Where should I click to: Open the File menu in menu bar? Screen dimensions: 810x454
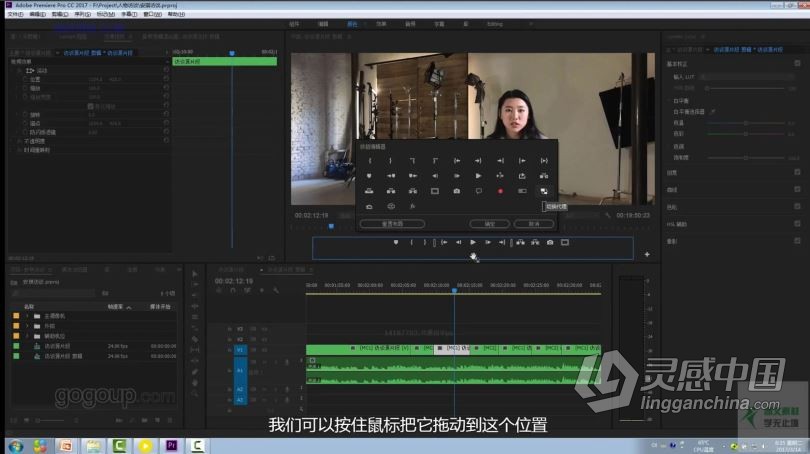pos(13,14)
